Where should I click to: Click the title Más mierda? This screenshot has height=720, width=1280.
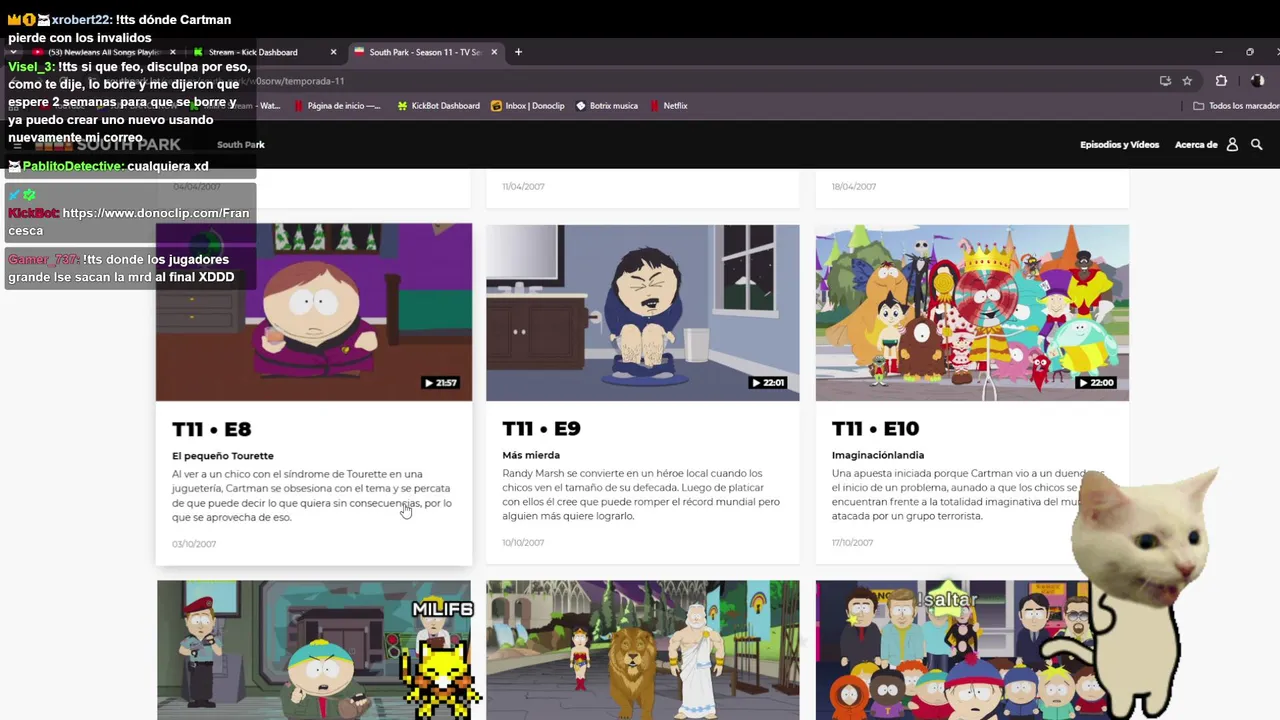point(531,455)
